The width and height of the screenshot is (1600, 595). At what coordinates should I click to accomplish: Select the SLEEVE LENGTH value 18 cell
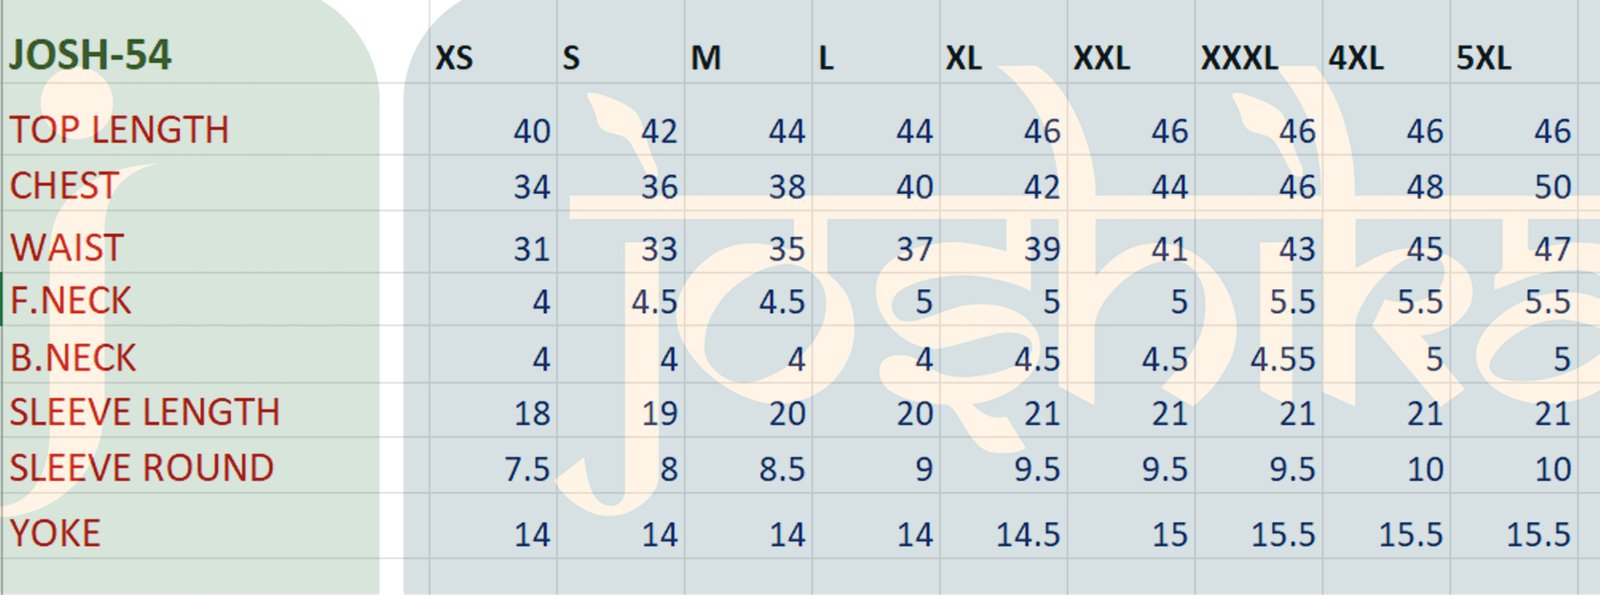532,413
